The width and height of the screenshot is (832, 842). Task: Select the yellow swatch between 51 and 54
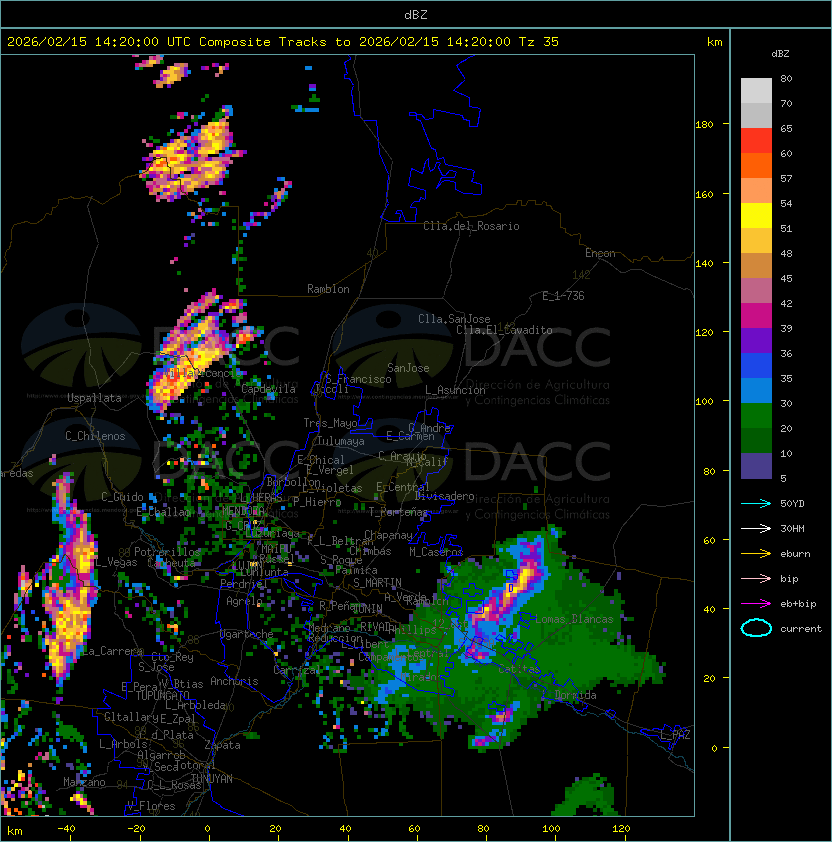pyautogui.click(x=756, y=216)
